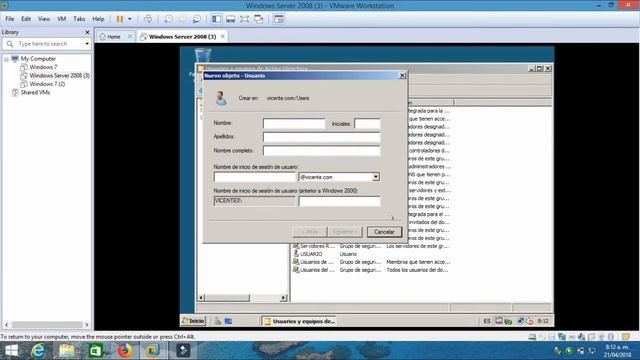Open the power options dropdown arrow
Image resolution: width=640 pixels, height=360 pixels.
click(130, 19)
